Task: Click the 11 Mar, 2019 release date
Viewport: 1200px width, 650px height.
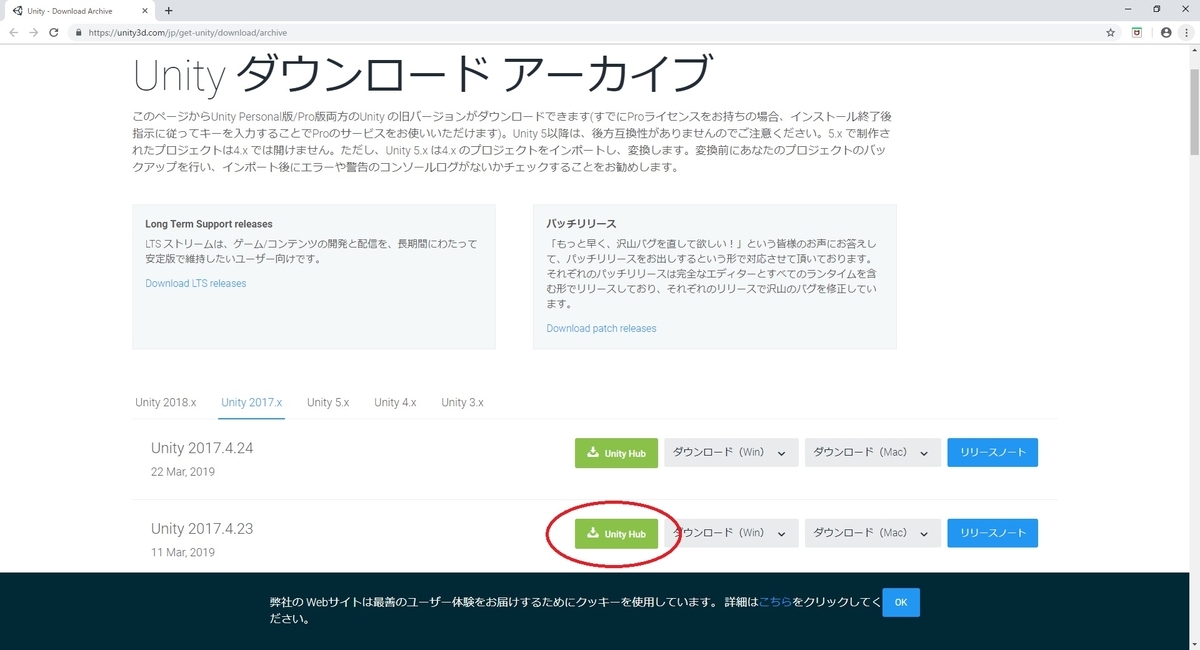Action: (x=183, y=552)
